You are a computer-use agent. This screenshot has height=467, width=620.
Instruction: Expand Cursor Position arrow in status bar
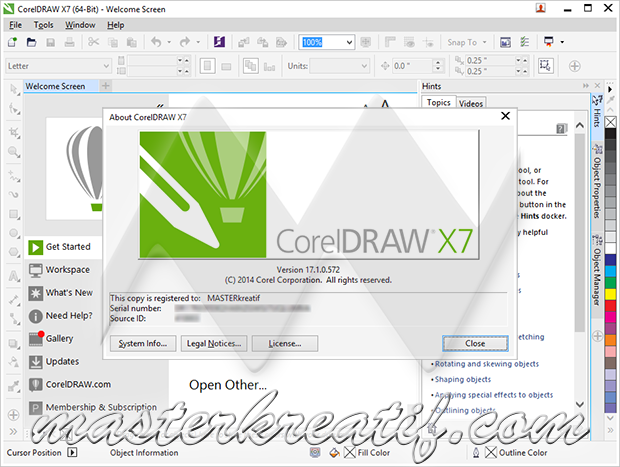click(72, 452)
